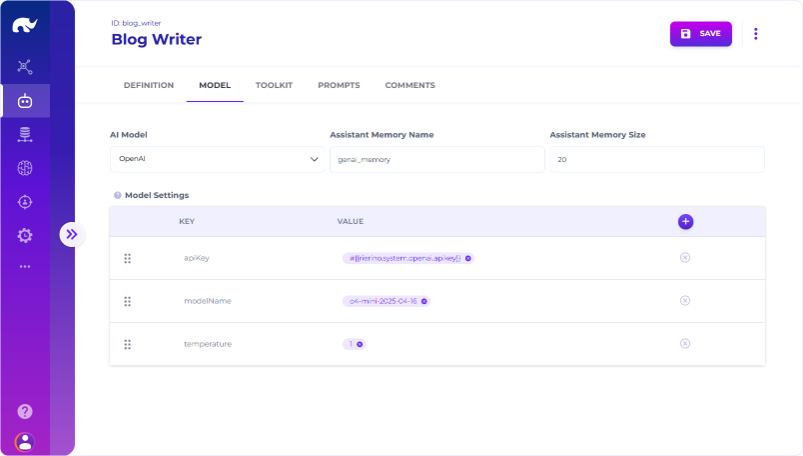The width and height of the screenshot is (803, 456).
Task: Open the vertical three-dot options menu
Action: point(755,34)
